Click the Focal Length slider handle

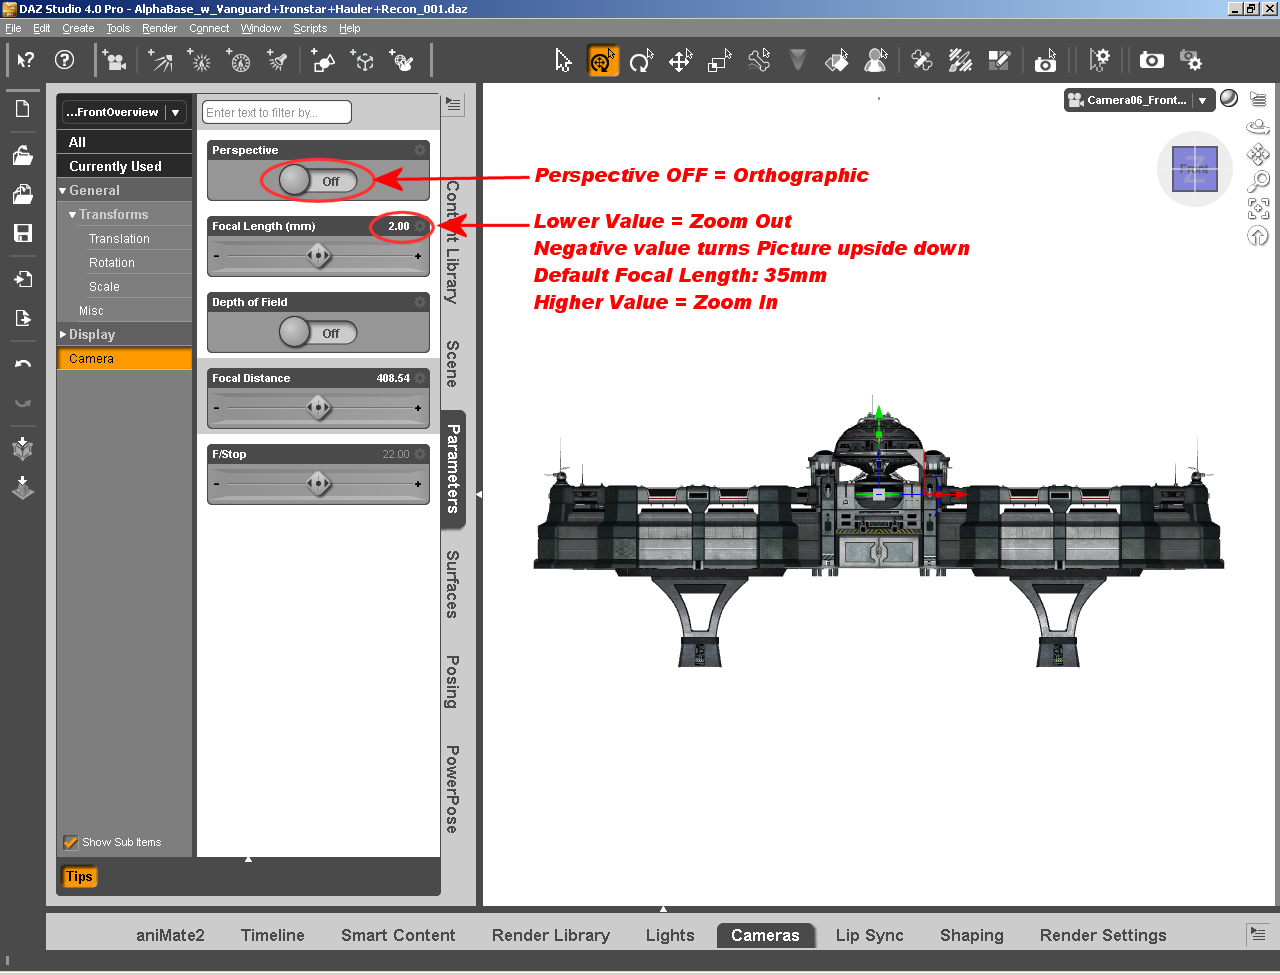pyautogui.click(x=318, y=256)
